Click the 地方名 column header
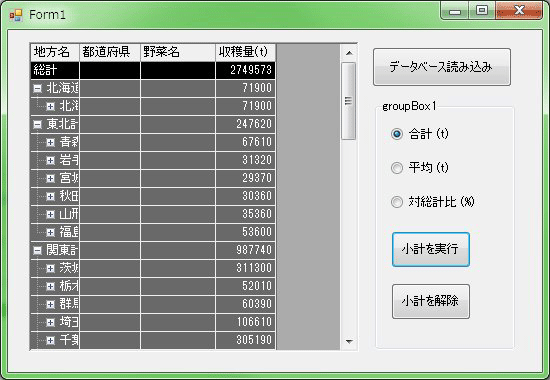 [x=55, y=52]
